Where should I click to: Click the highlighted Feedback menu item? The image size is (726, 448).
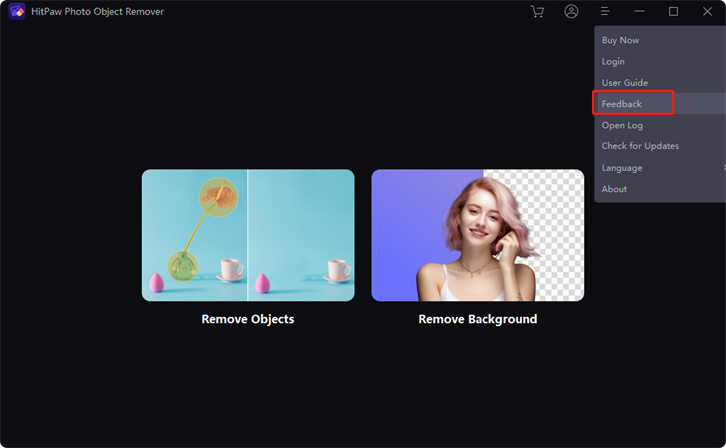click(622, 104)
